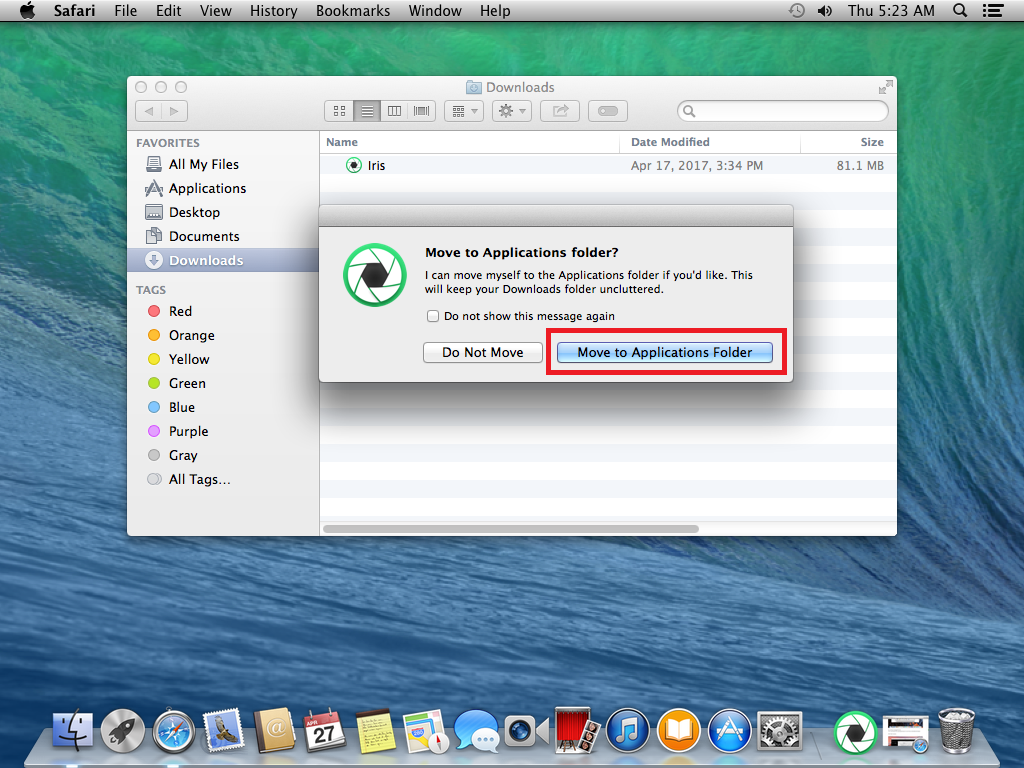The image size is (1024, 768).
Task: Select All My Files in sidebar
Action: 223,165
